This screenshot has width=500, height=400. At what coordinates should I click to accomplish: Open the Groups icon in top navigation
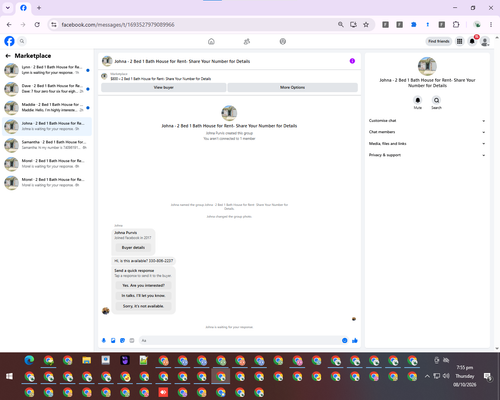pyautogui.click(x=283, y=41)
